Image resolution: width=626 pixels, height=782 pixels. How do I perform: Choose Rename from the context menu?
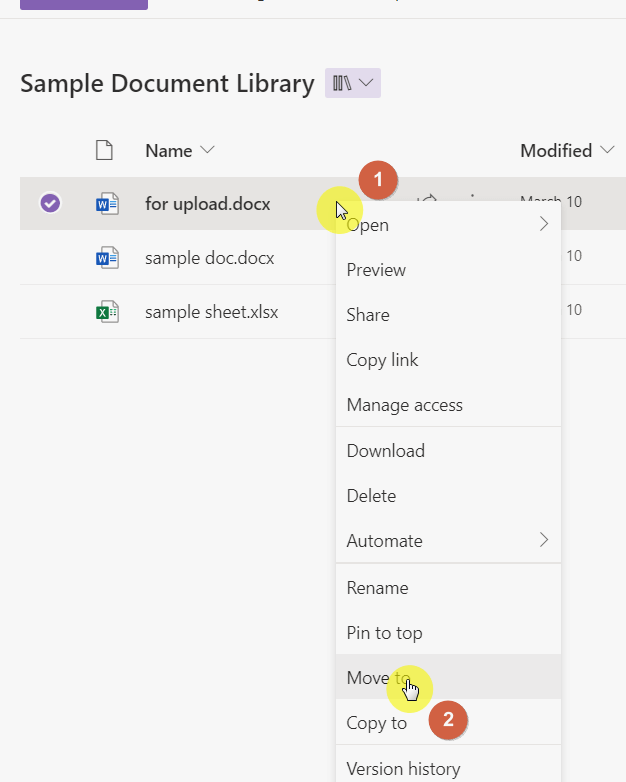448,587
